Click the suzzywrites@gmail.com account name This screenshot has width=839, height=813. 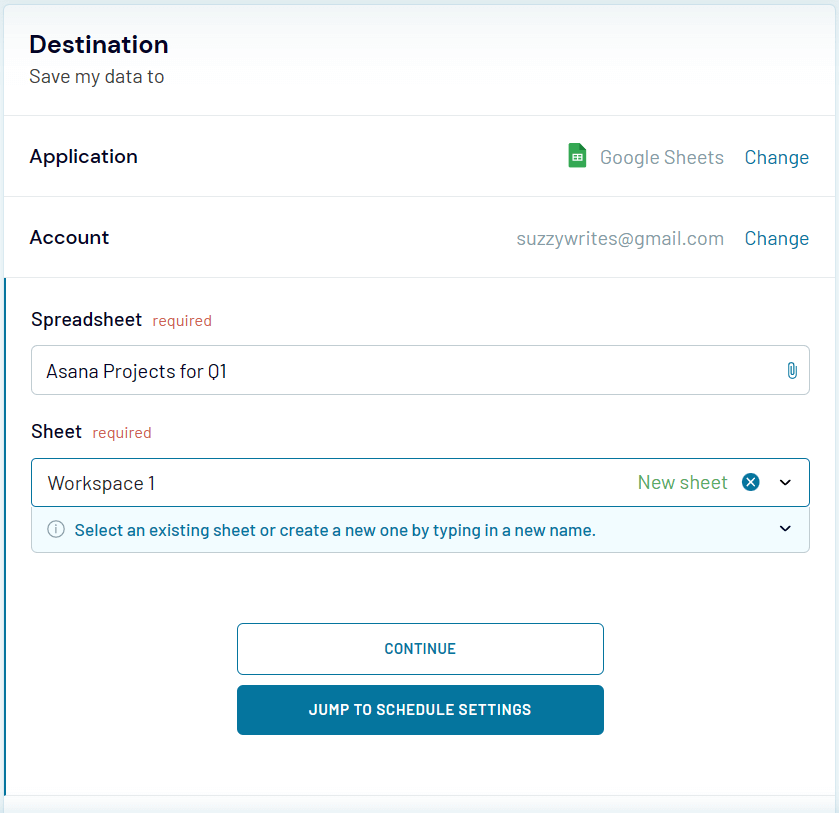(620, 238)
